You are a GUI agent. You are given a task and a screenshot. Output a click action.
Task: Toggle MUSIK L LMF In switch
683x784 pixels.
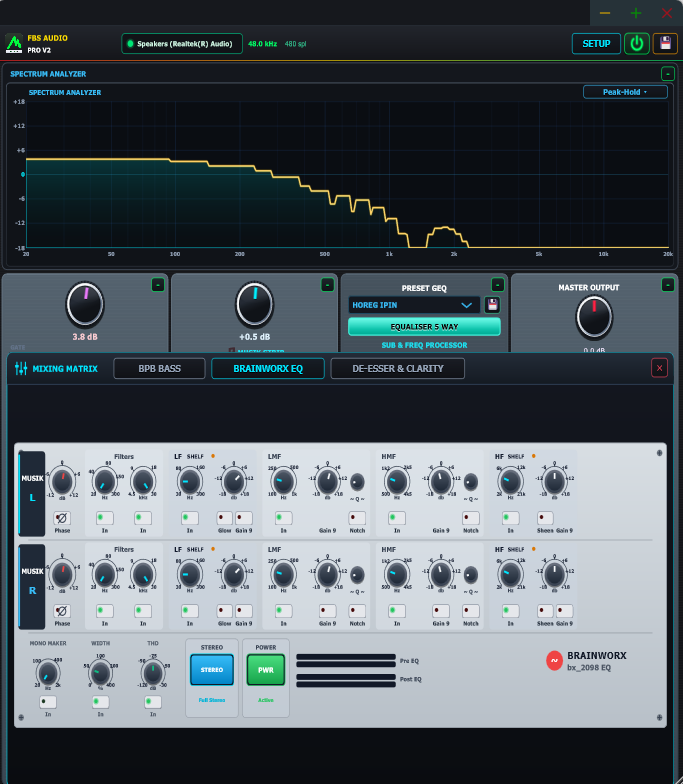coord(284,518)
